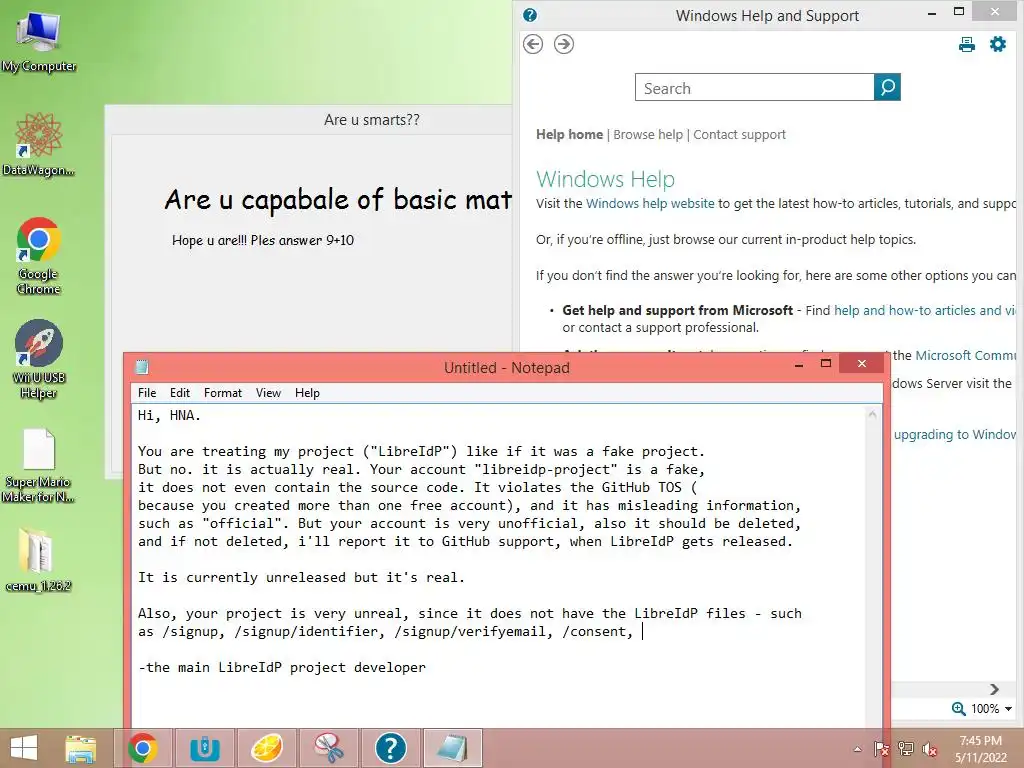Follow the Windows help website link
The width and height of the screenshot is (1024, 768).
pyautogui.click(x=650, y=204)
